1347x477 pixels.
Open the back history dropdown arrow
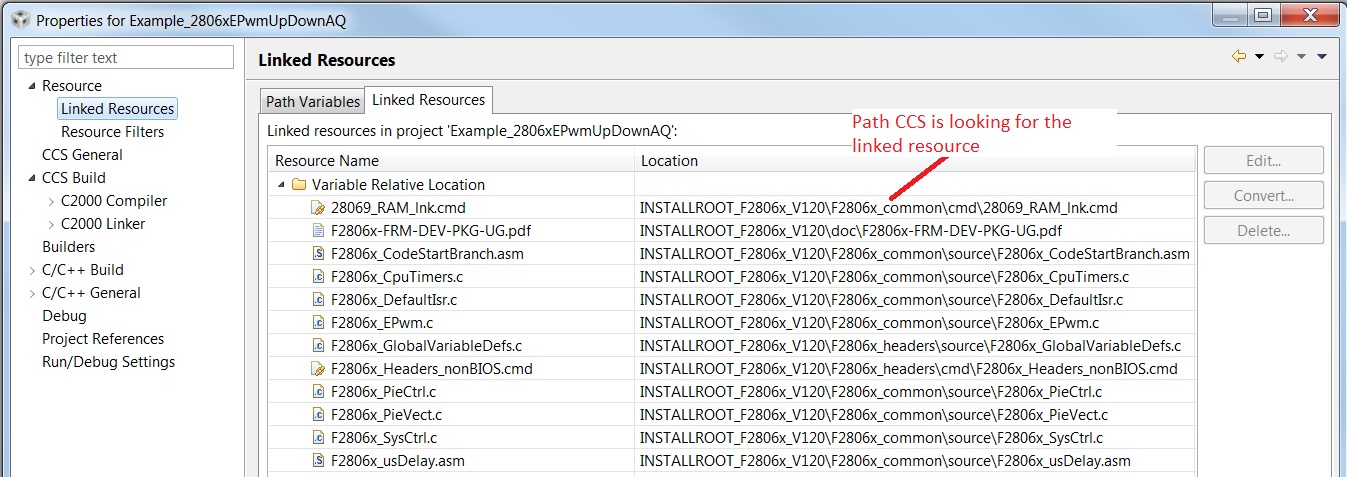[1259, 57]
